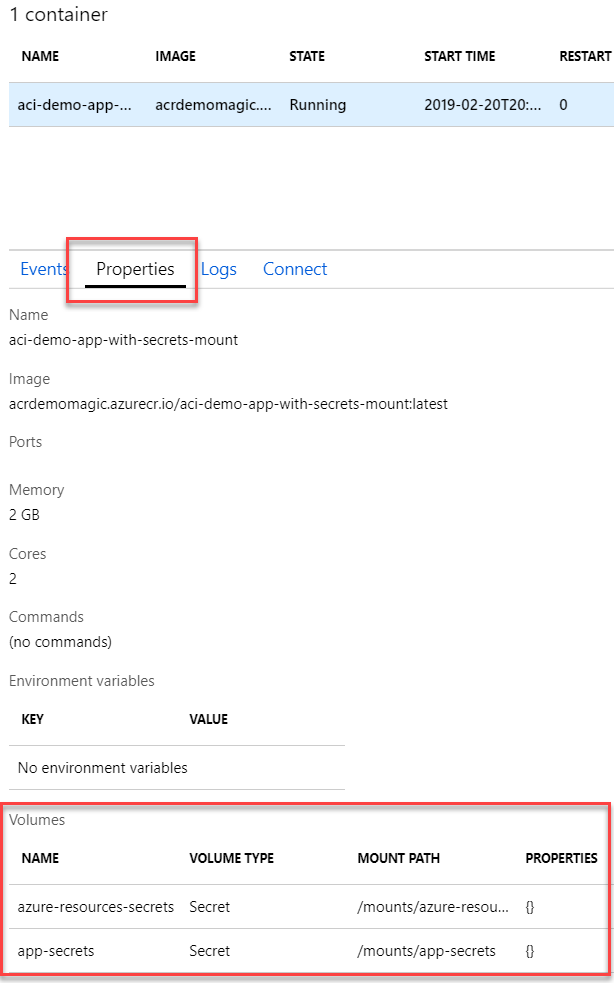Click the PROPERTIES column header in Volumes
614x983 pixels.
tap(561, 858)
